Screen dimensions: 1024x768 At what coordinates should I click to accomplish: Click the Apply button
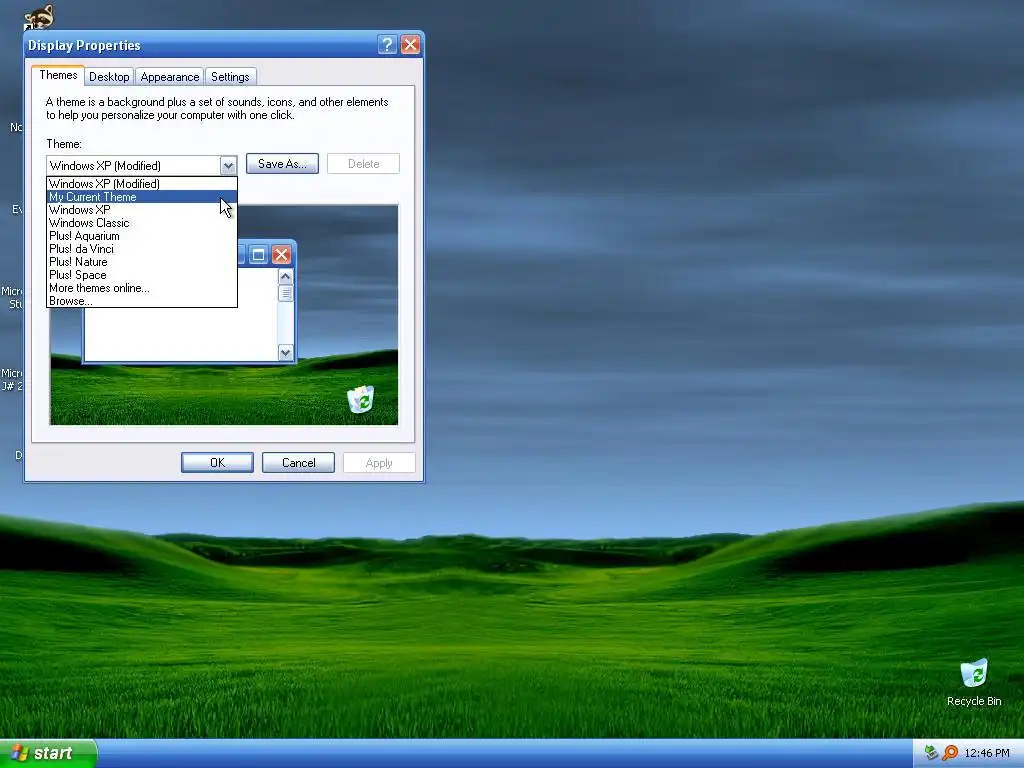click(x=379, y=462)
